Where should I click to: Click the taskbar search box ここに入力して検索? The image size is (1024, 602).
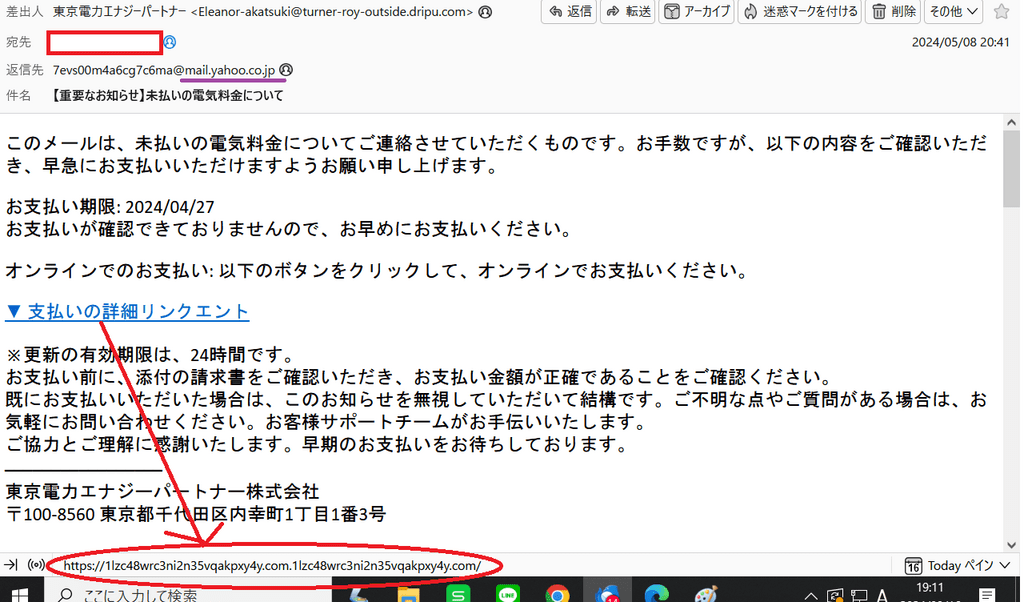(x=188, y=593)
